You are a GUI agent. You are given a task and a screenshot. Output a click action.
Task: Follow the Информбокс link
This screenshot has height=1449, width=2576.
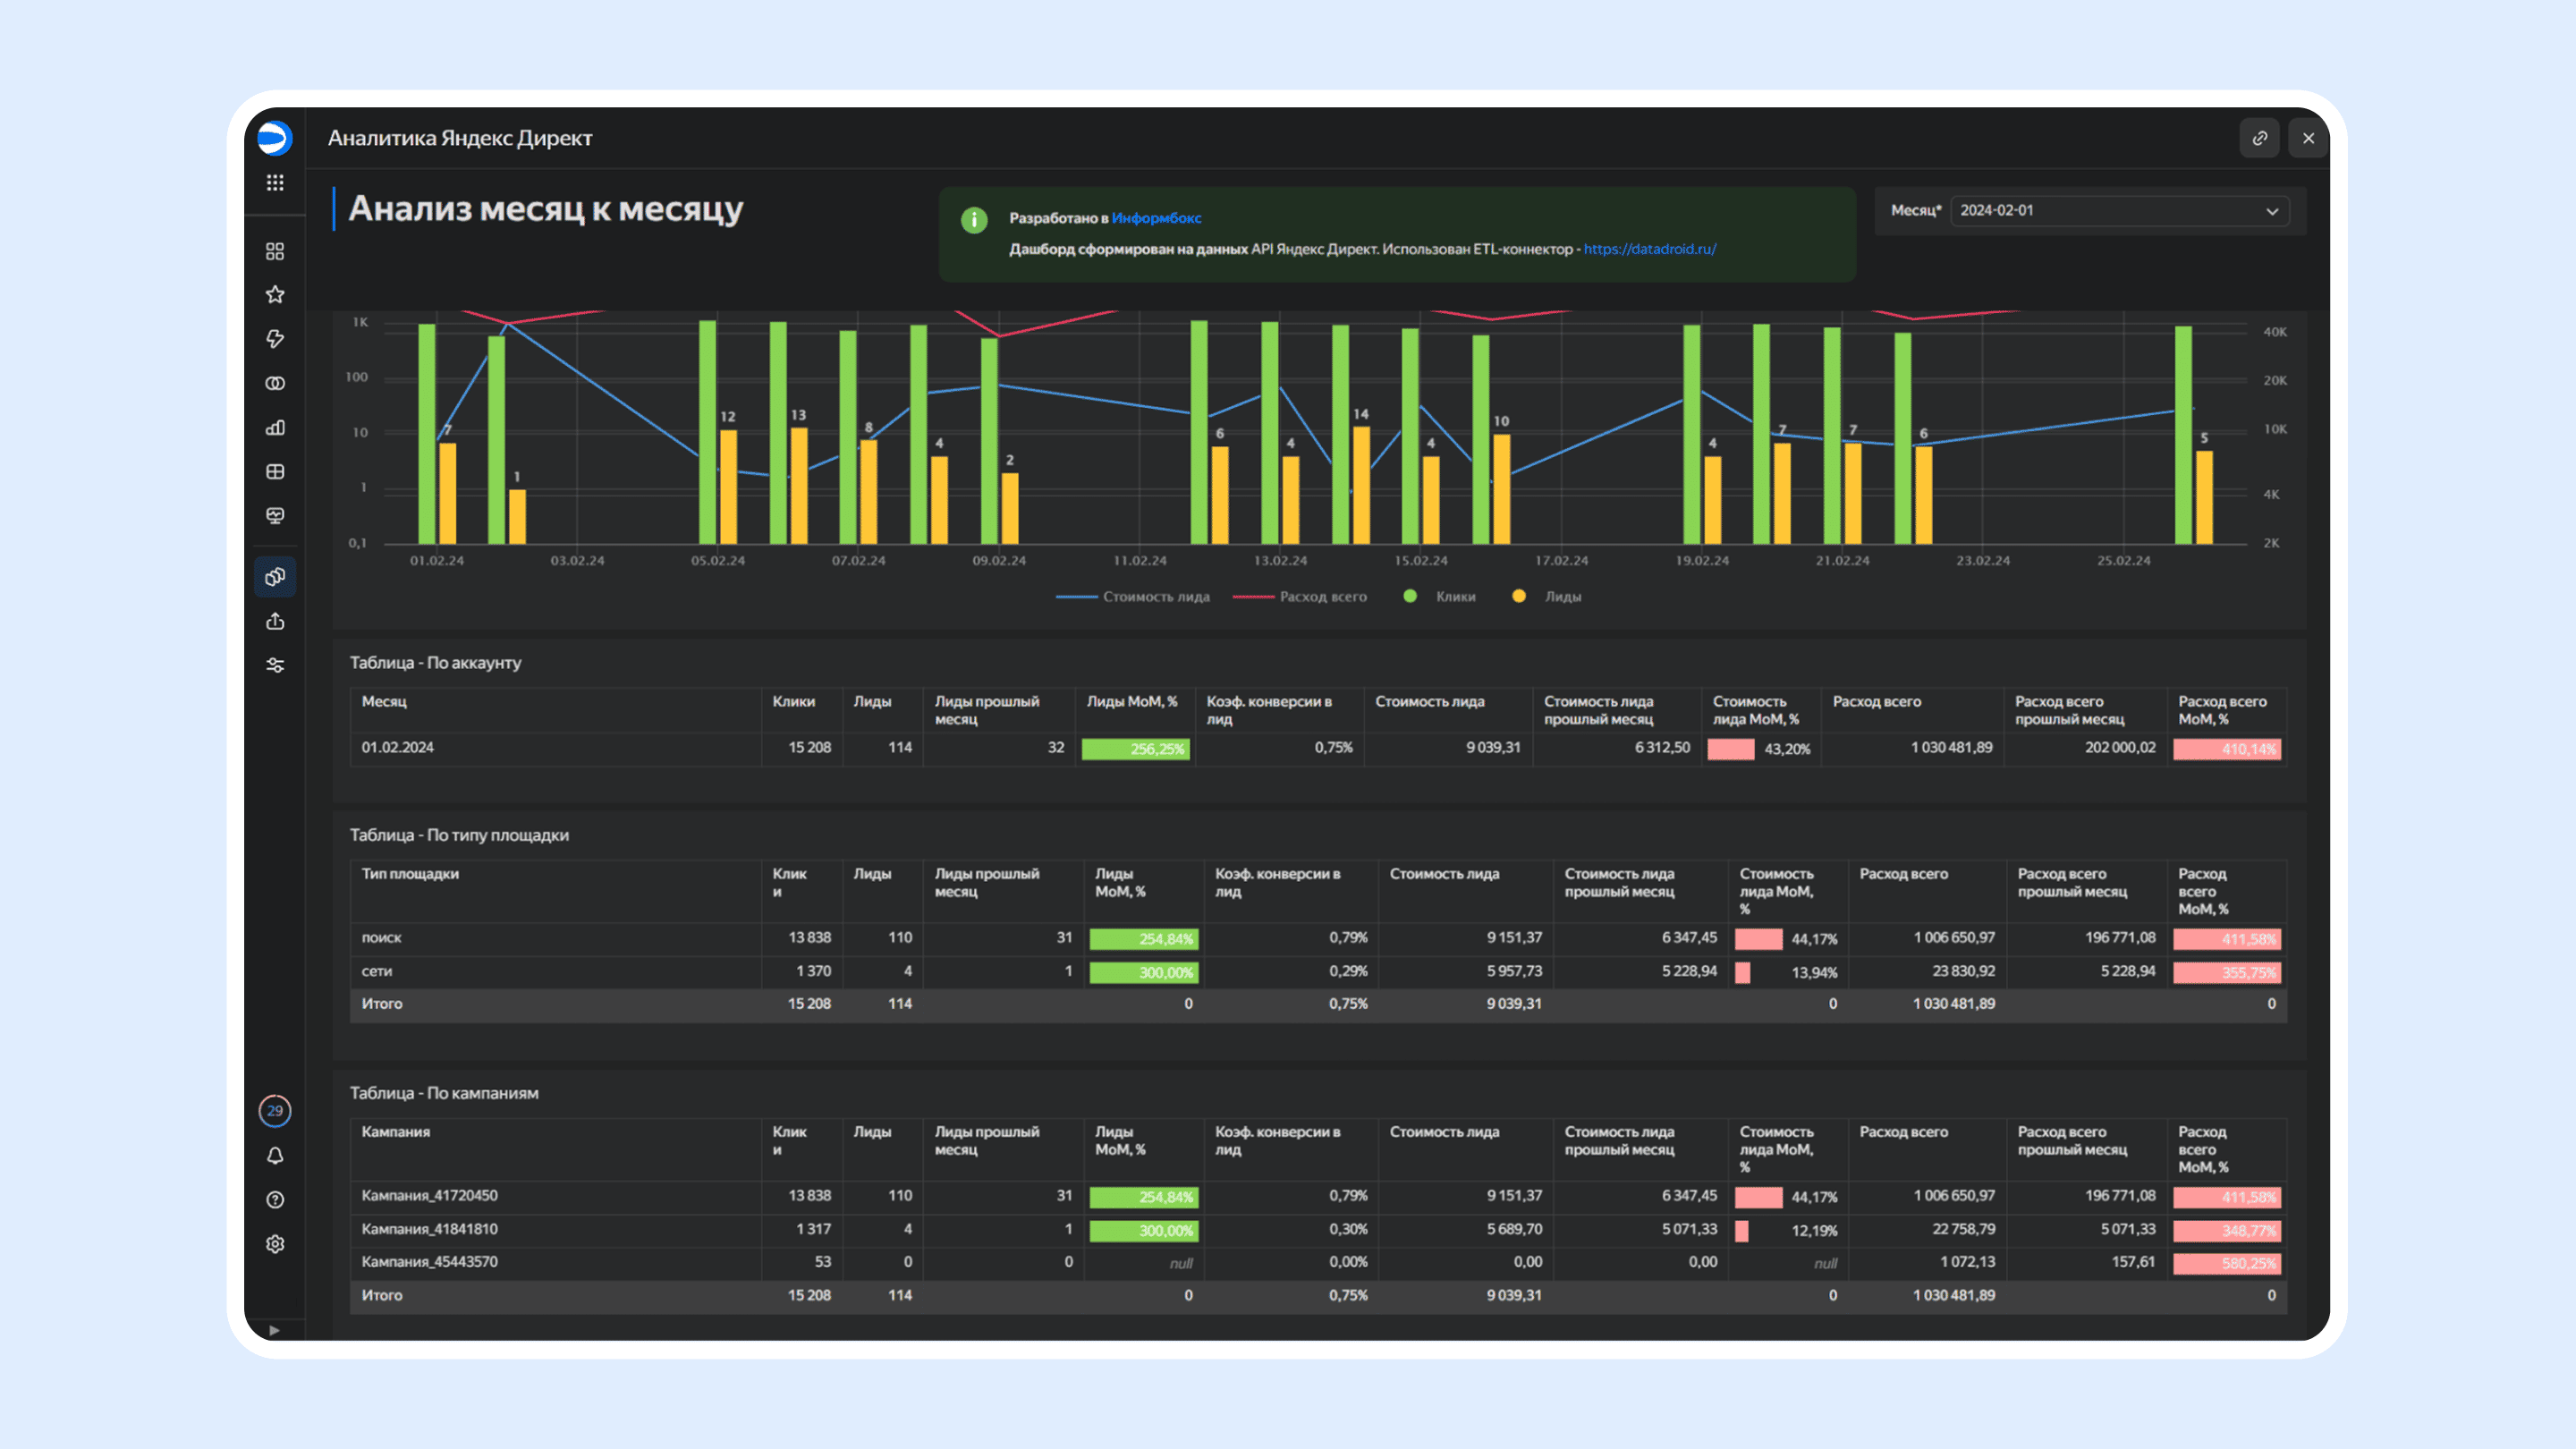click(1156, 218)
